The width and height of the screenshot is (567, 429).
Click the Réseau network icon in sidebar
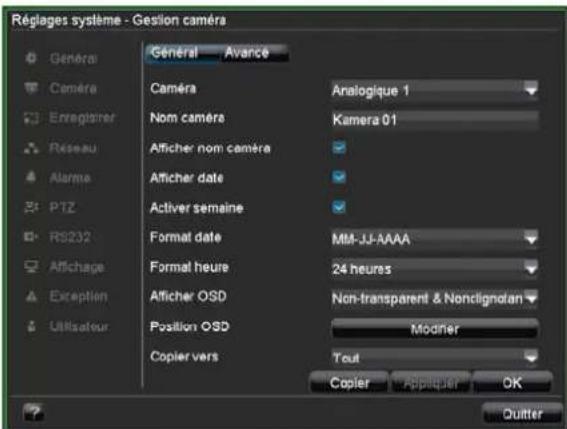pos(31,148)
